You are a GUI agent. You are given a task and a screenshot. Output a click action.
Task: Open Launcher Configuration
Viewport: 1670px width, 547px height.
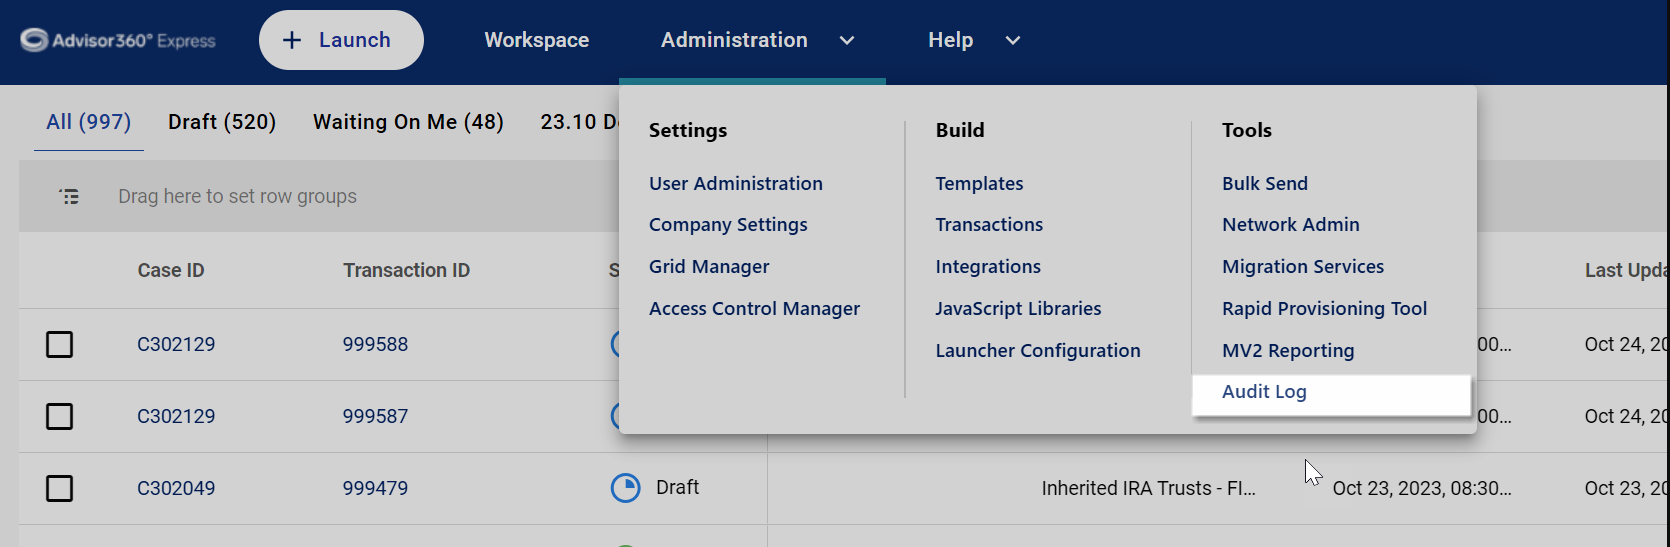tap(1038, 351)
